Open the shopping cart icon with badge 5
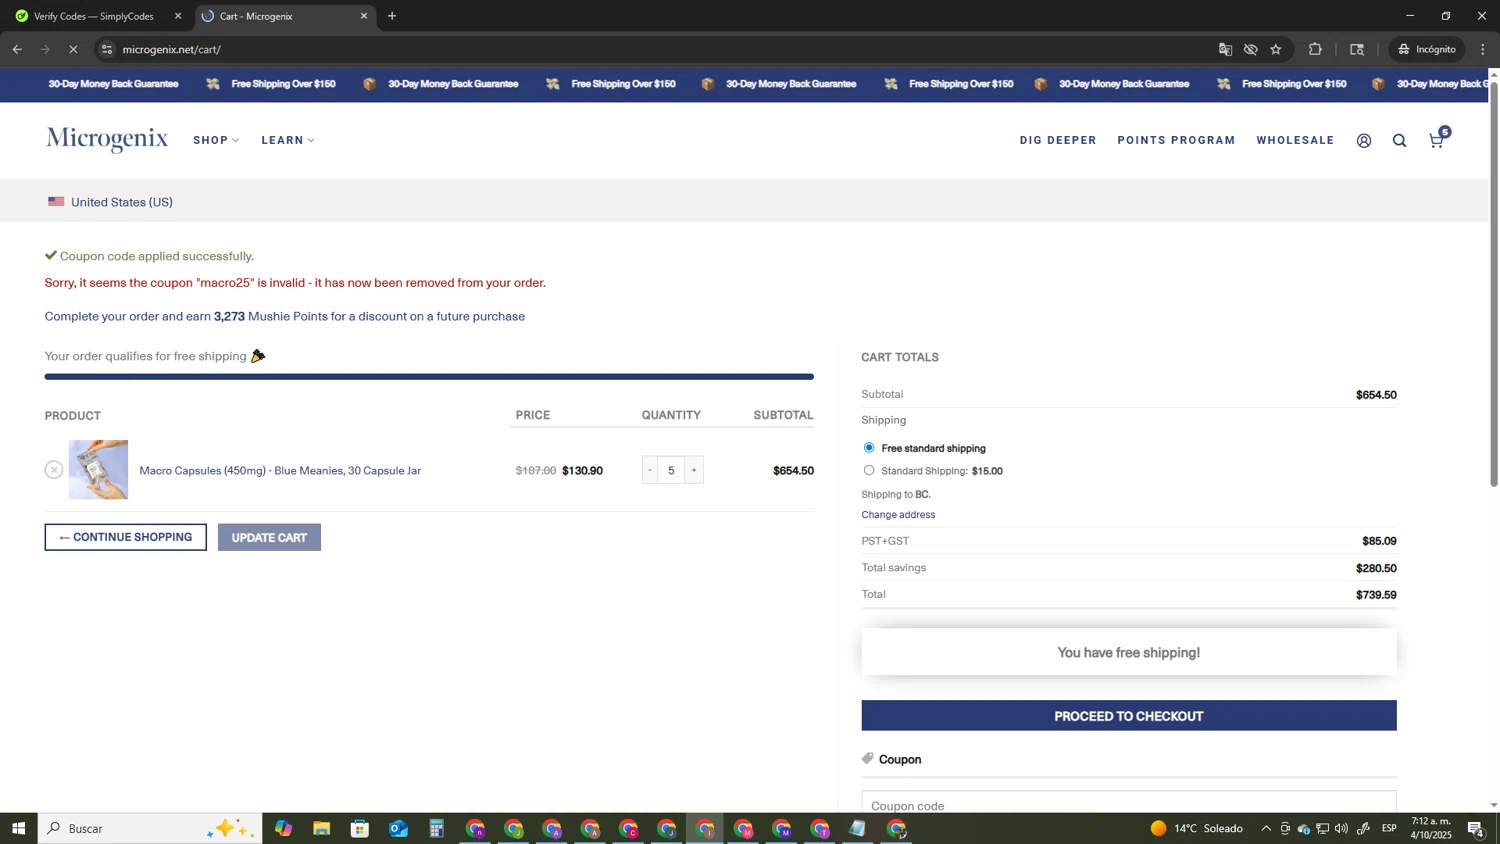This screenshot has width=1500, height=844. [x=1438, y=139]
